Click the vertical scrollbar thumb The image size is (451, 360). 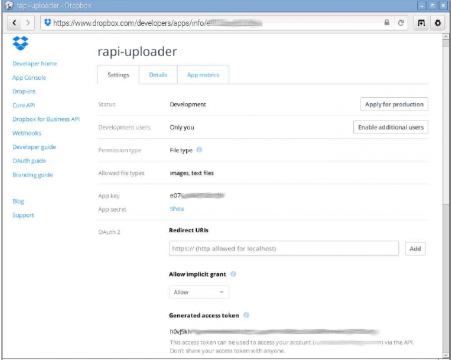pyautogui.click(x=446, y=125)
